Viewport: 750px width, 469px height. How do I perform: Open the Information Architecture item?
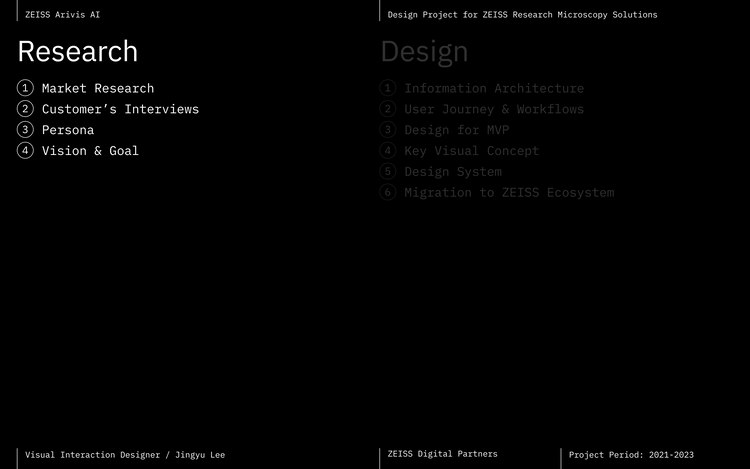click(494, 88)
